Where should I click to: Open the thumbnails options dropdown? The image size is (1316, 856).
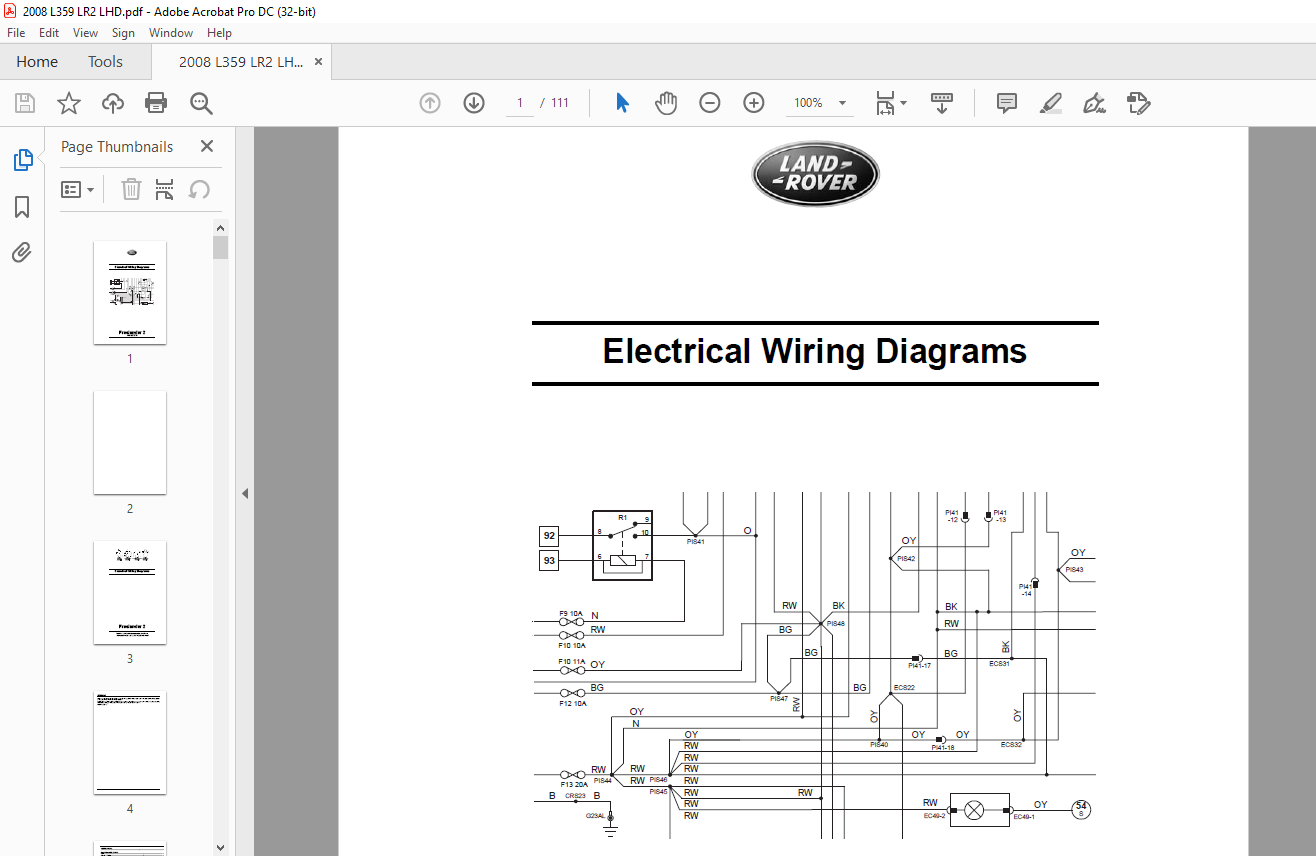[x=78, y=189]
